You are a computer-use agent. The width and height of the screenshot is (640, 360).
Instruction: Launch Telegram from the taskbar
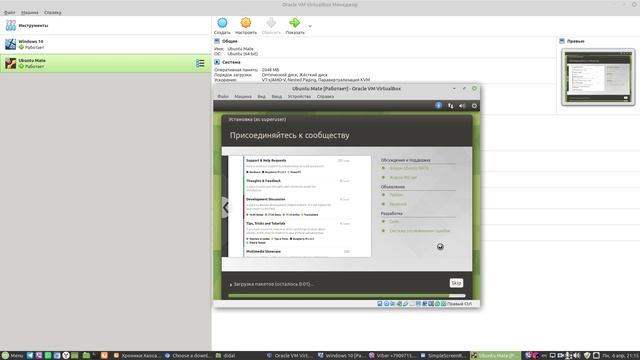30,356
